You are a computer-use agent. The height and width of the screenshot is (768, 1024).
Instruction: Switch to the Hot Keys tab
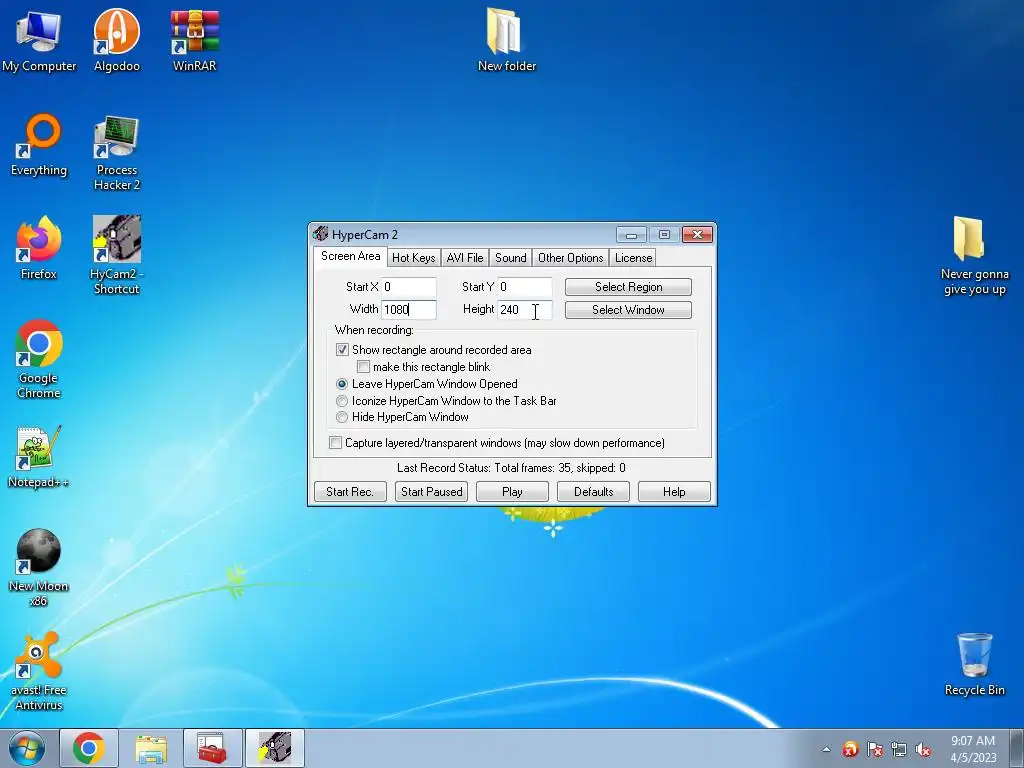[x=413, y=258]
